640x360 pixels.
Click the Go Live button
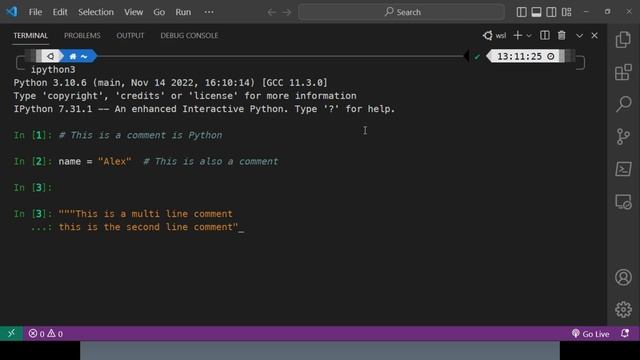click(x=590, y=334)
